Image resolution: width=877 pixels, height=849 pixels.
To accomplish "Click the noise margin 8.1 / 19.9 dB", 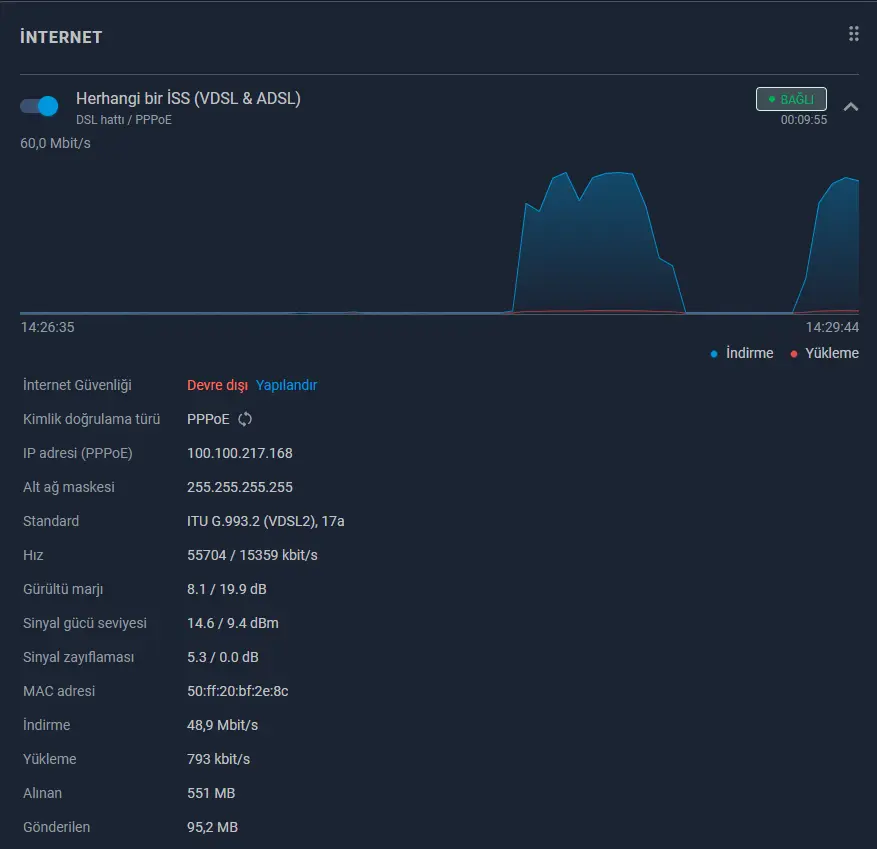I will (227, 589).
